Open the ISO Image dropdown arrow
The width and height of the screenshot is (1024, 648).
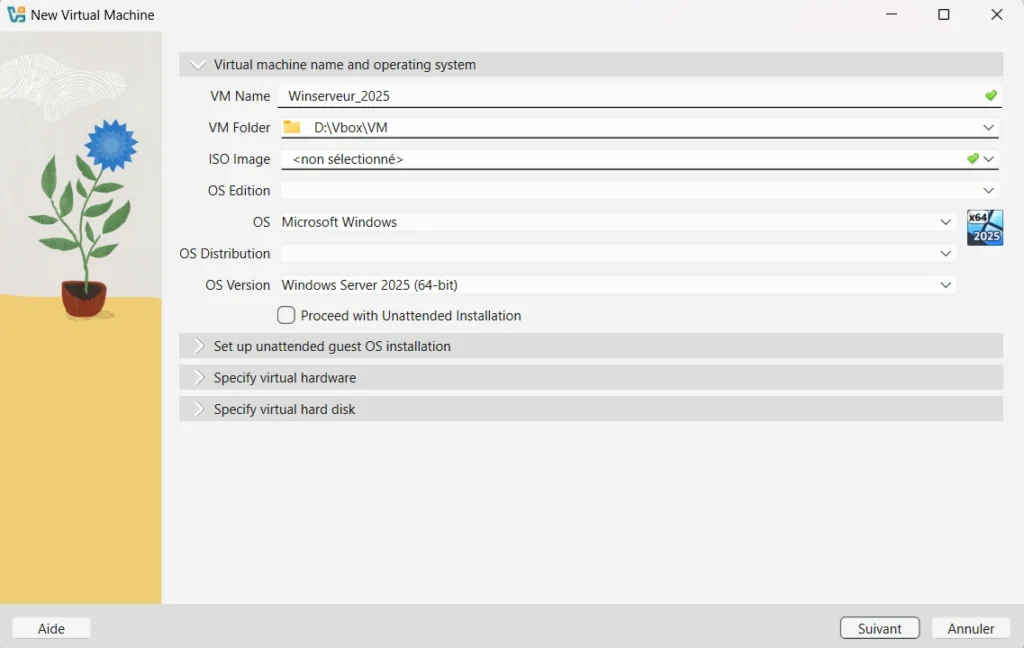(989, 159)
